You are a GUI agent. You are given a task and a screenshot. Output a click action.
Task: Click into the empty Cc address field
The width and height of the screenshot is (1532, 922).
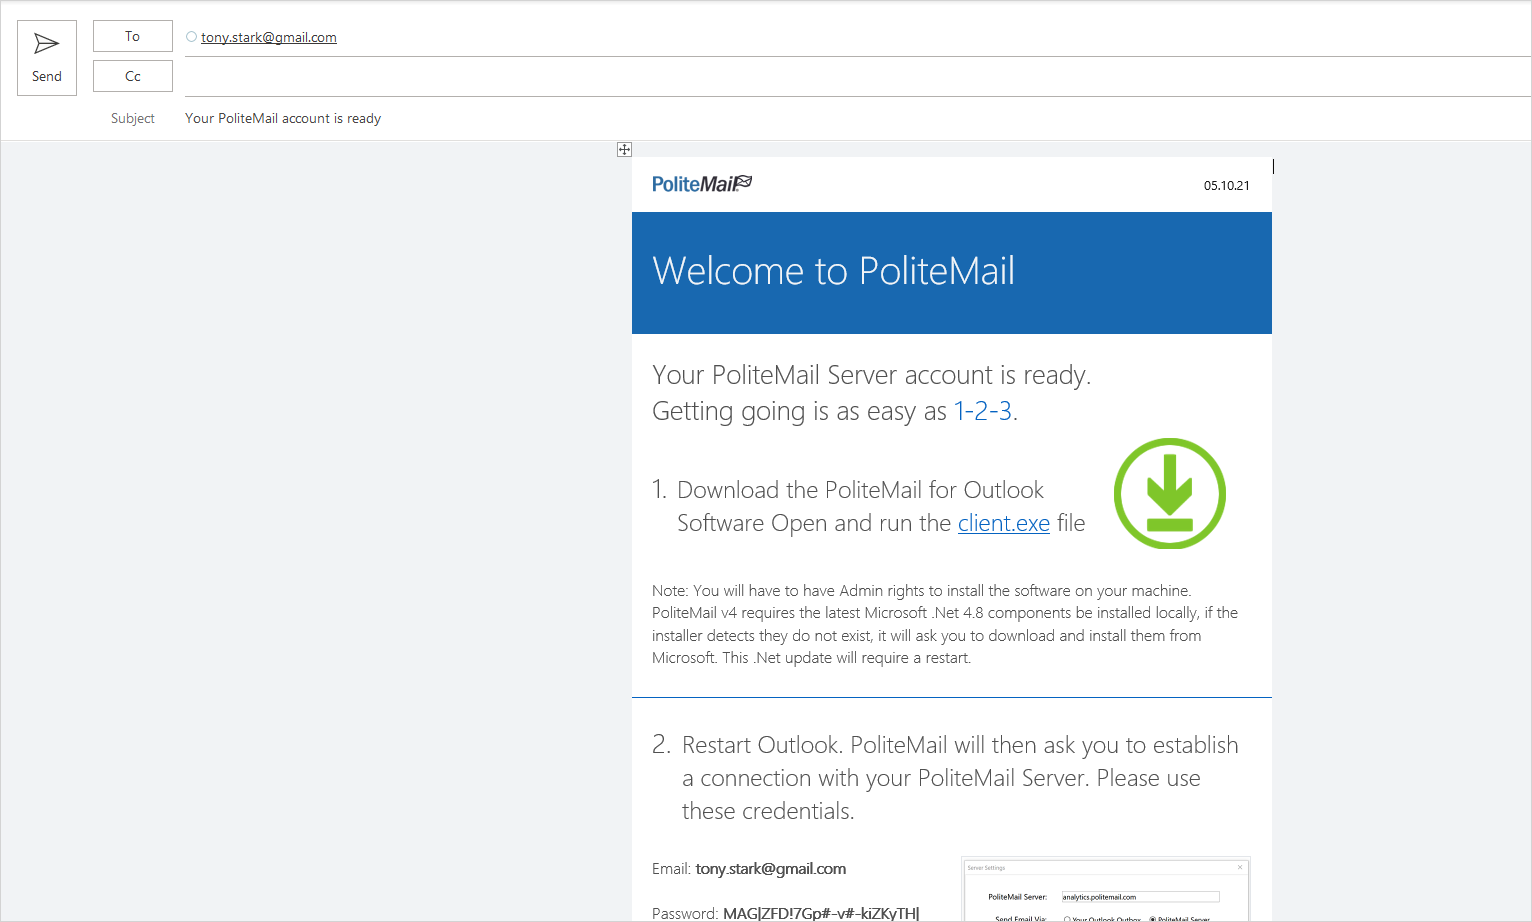coord(858,77)
